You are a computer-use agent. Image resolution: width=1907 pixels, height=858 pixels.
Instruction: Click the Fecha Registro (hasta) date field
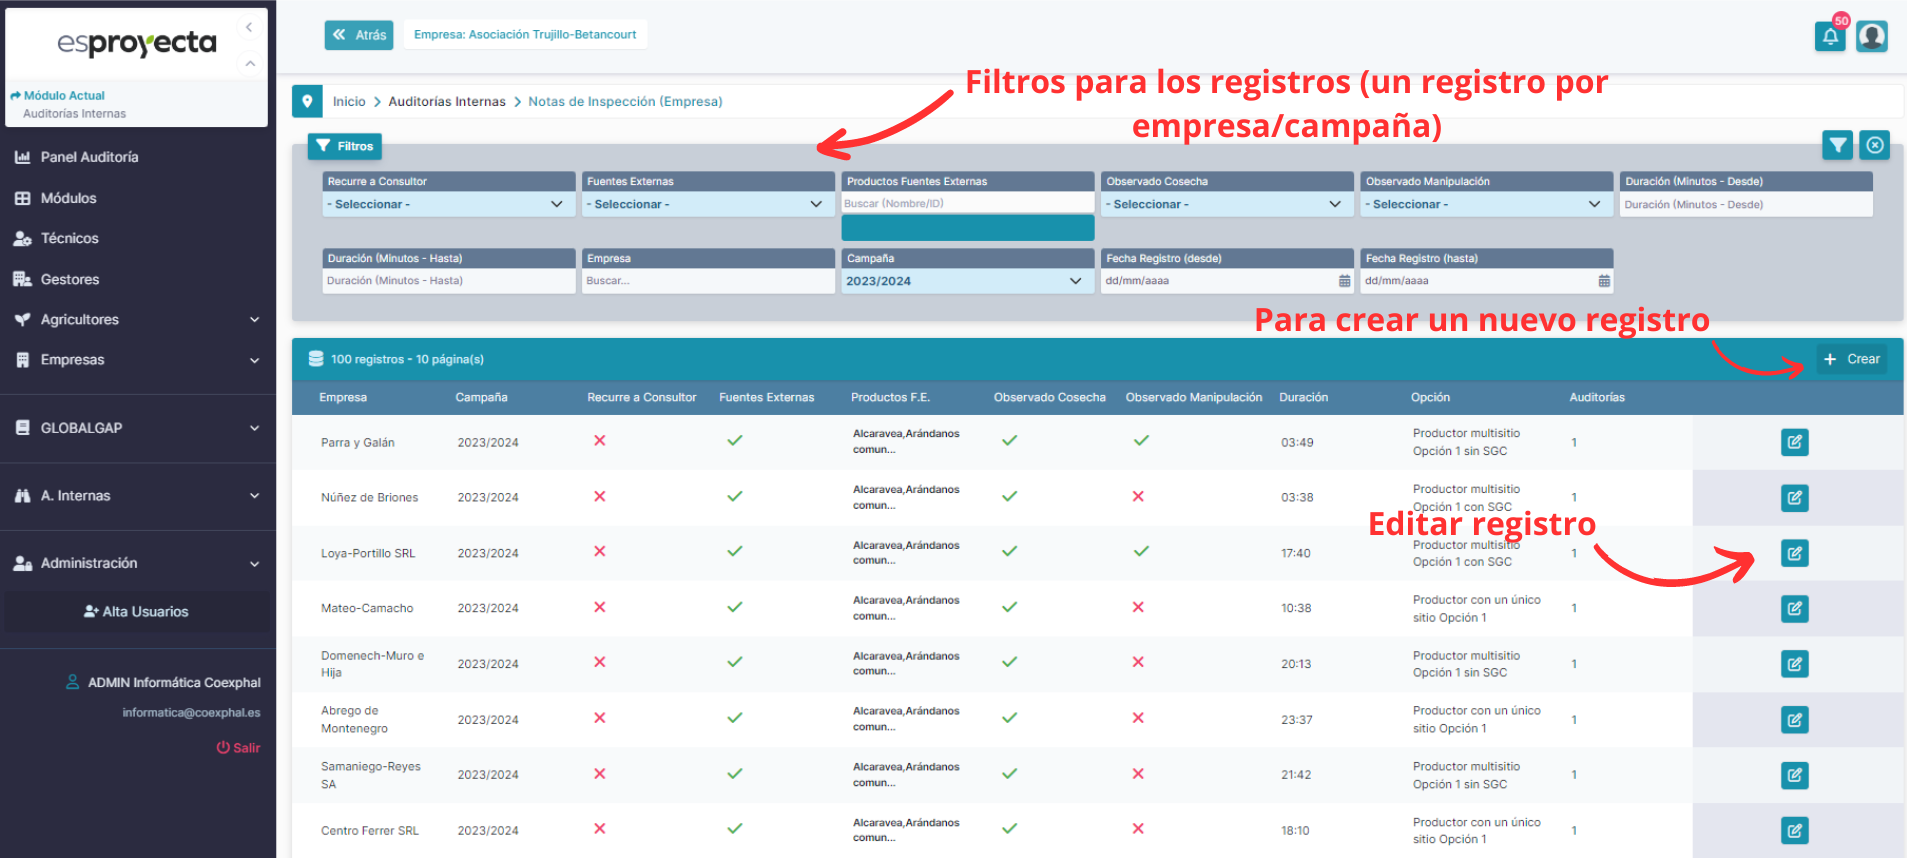pyautogui.click(x=1487, y=281)
